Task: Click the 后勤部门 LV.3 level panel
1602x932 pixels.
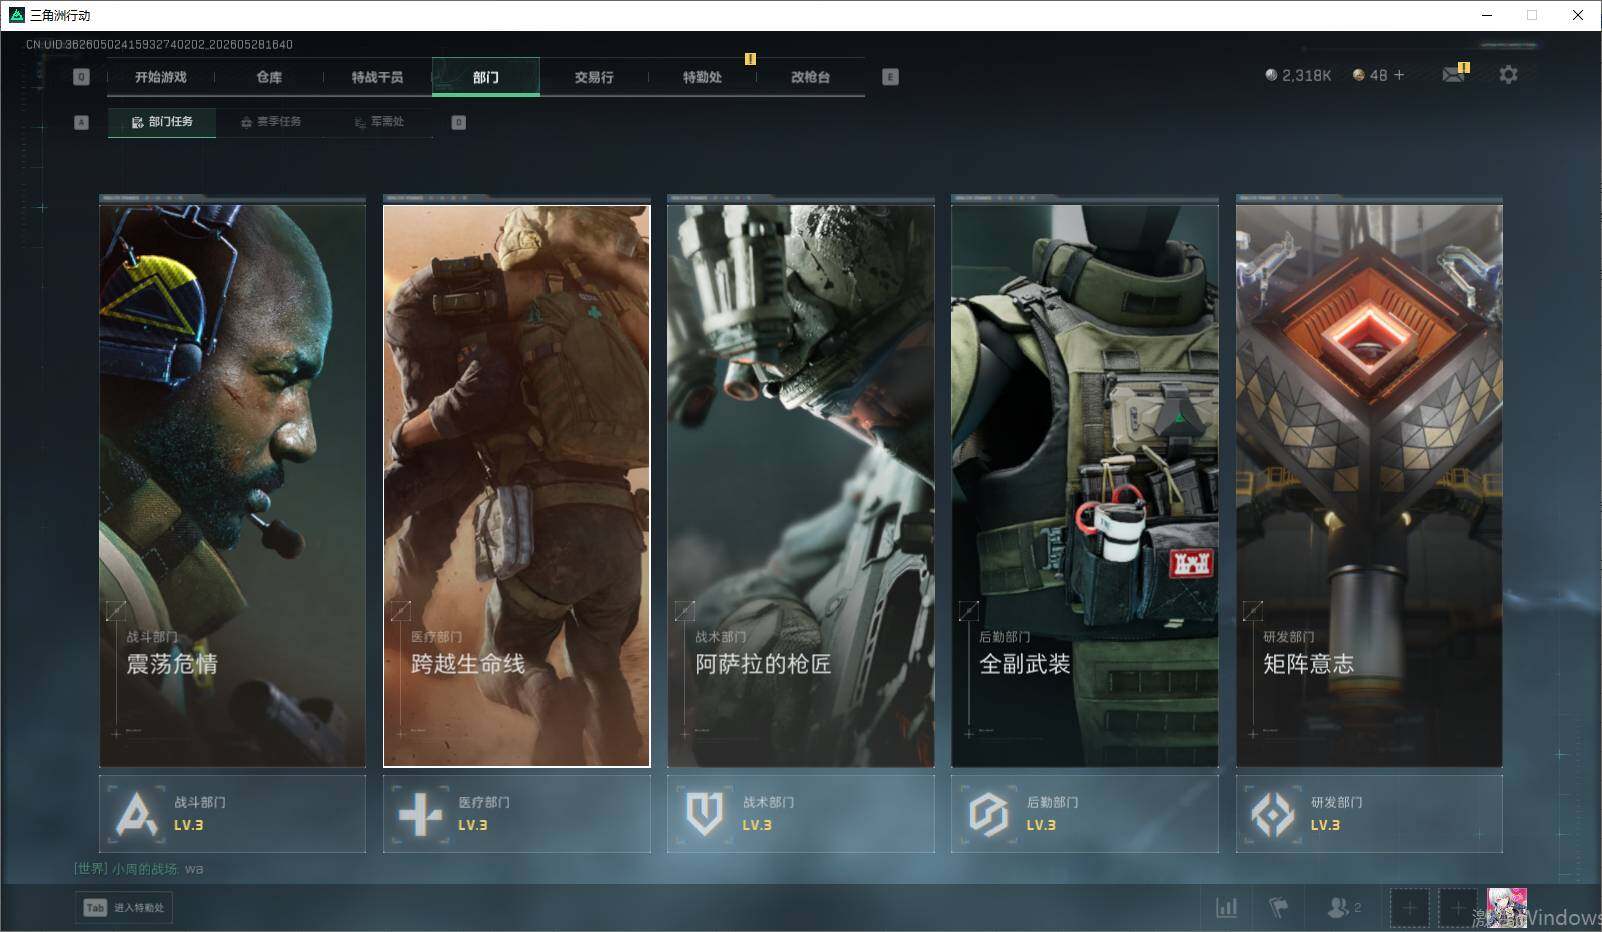Action: click(1084, 814)
